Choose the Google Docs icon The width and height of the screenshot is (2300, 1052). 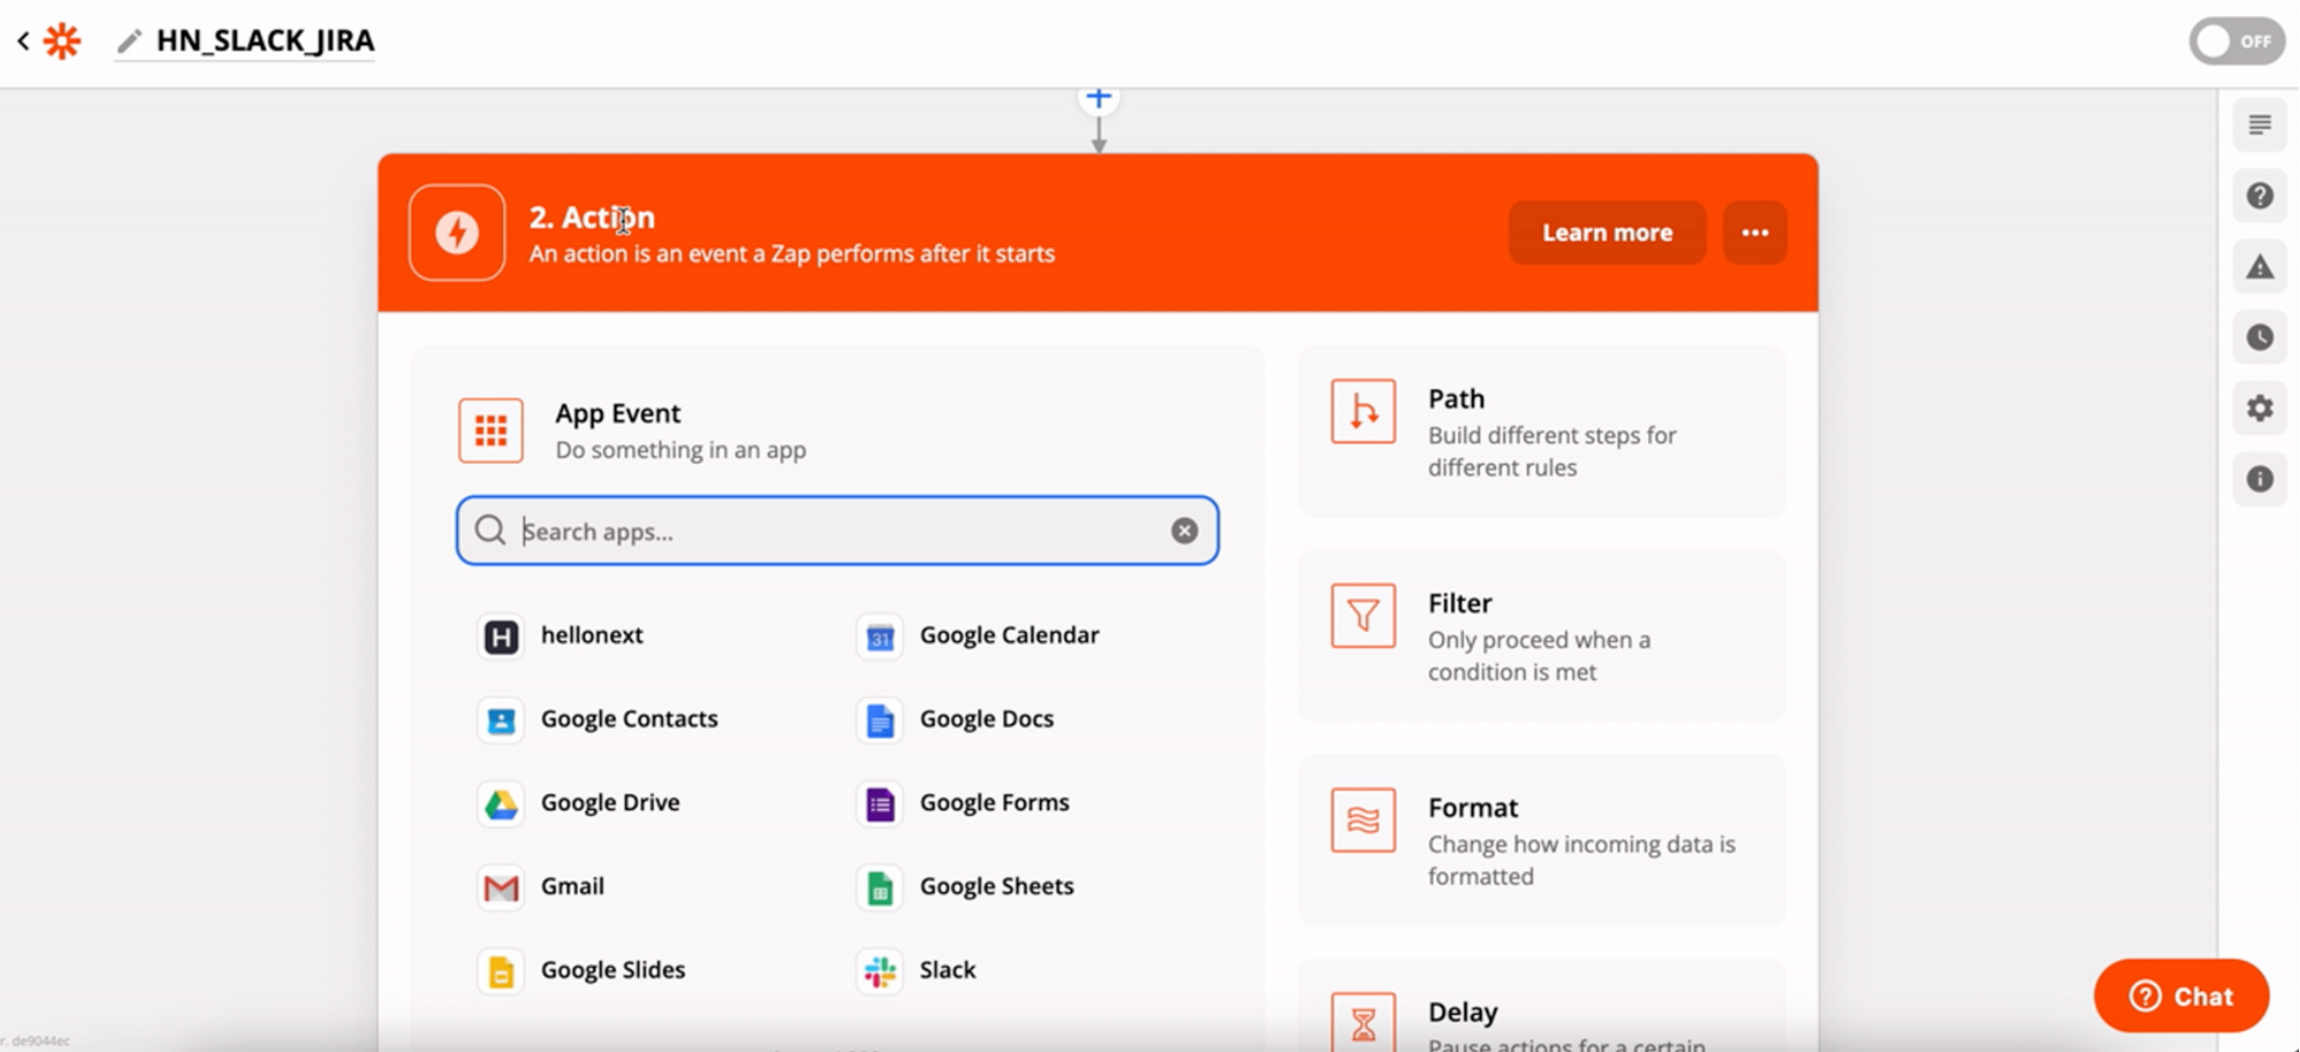[880, 721]
